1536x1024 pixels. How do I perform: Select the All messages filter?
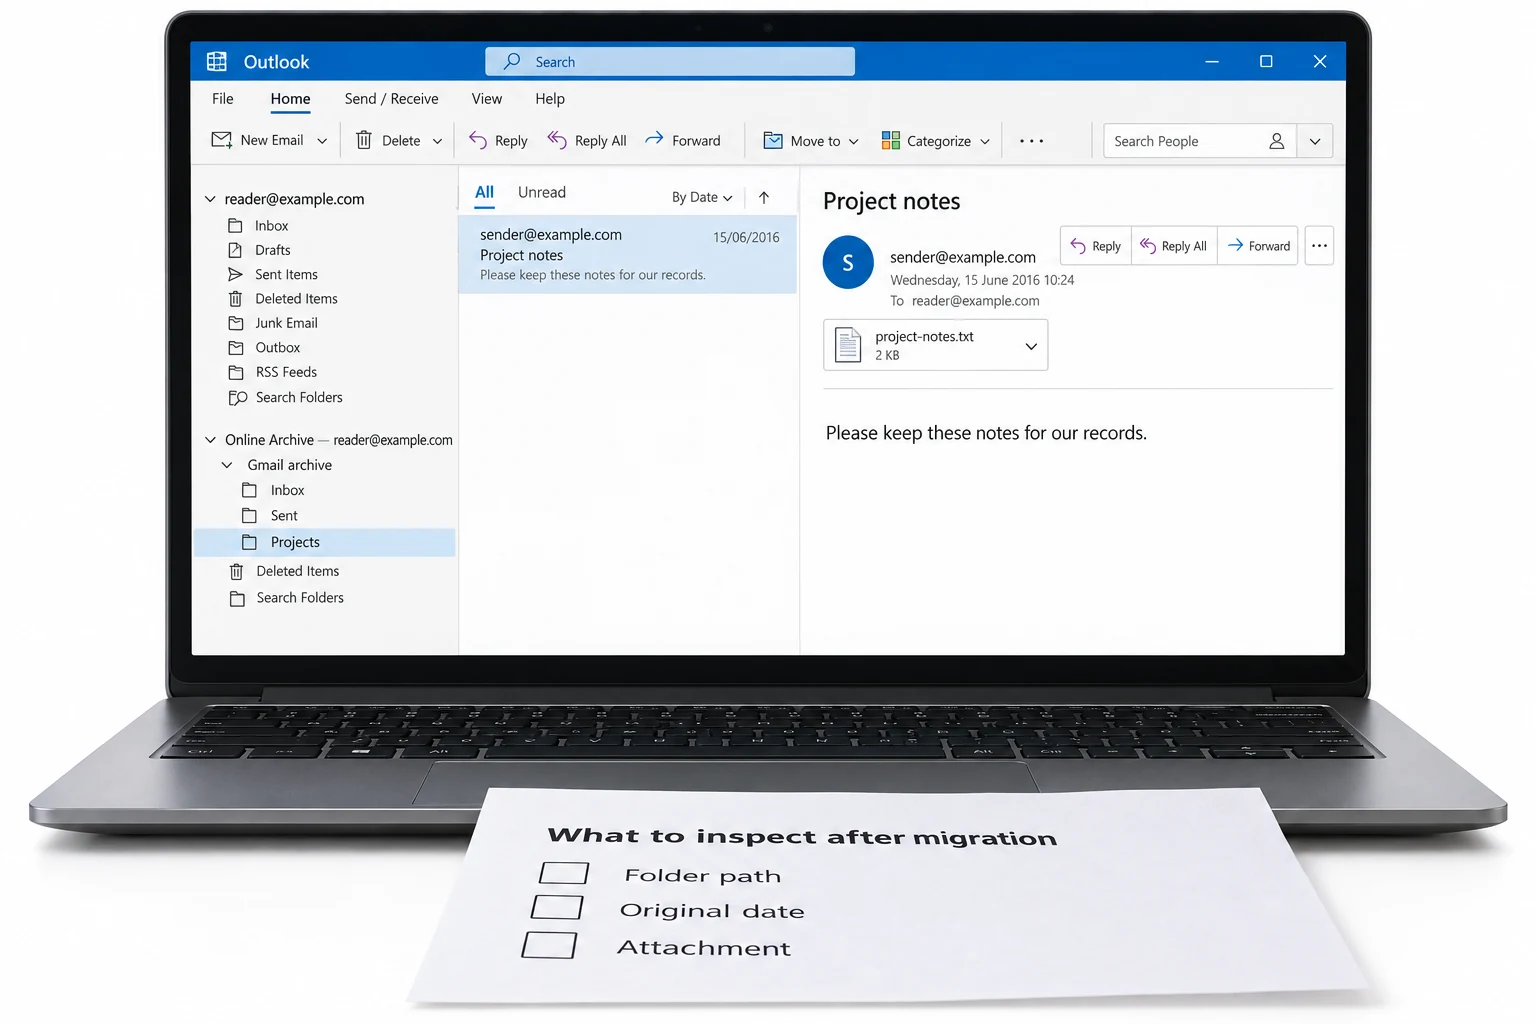pyautogui.click(x=484, y=192)
